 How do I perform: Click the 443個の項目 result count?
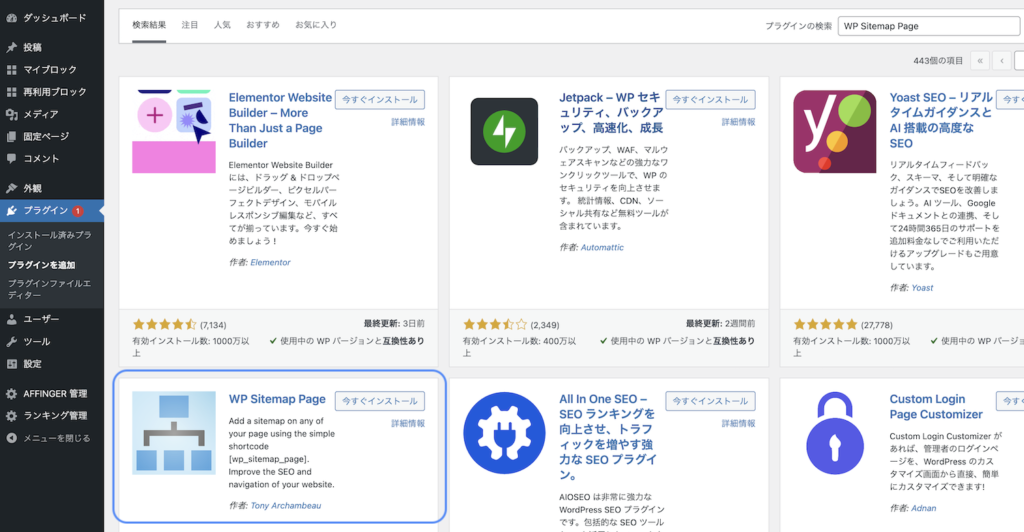click(938, 61)
